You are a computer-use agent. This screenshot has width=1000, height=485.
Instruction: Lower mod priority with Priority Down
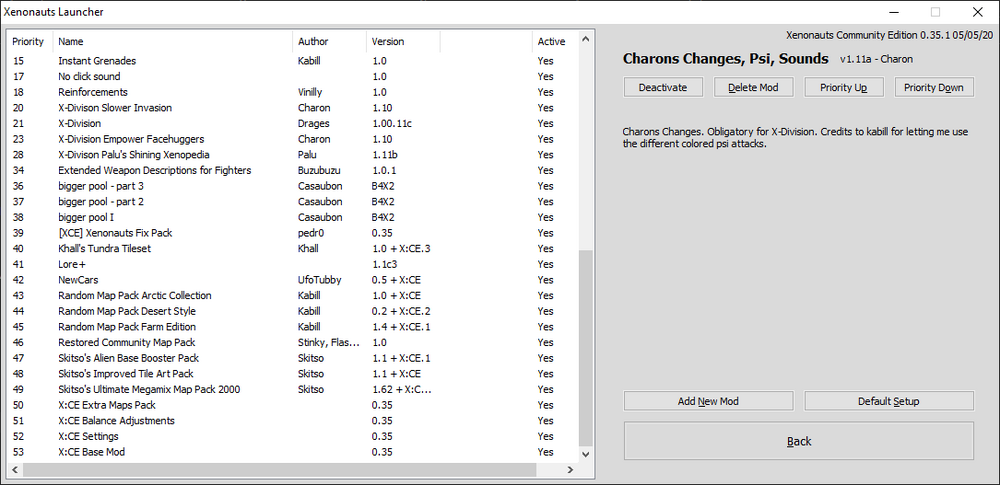(934, 87)
